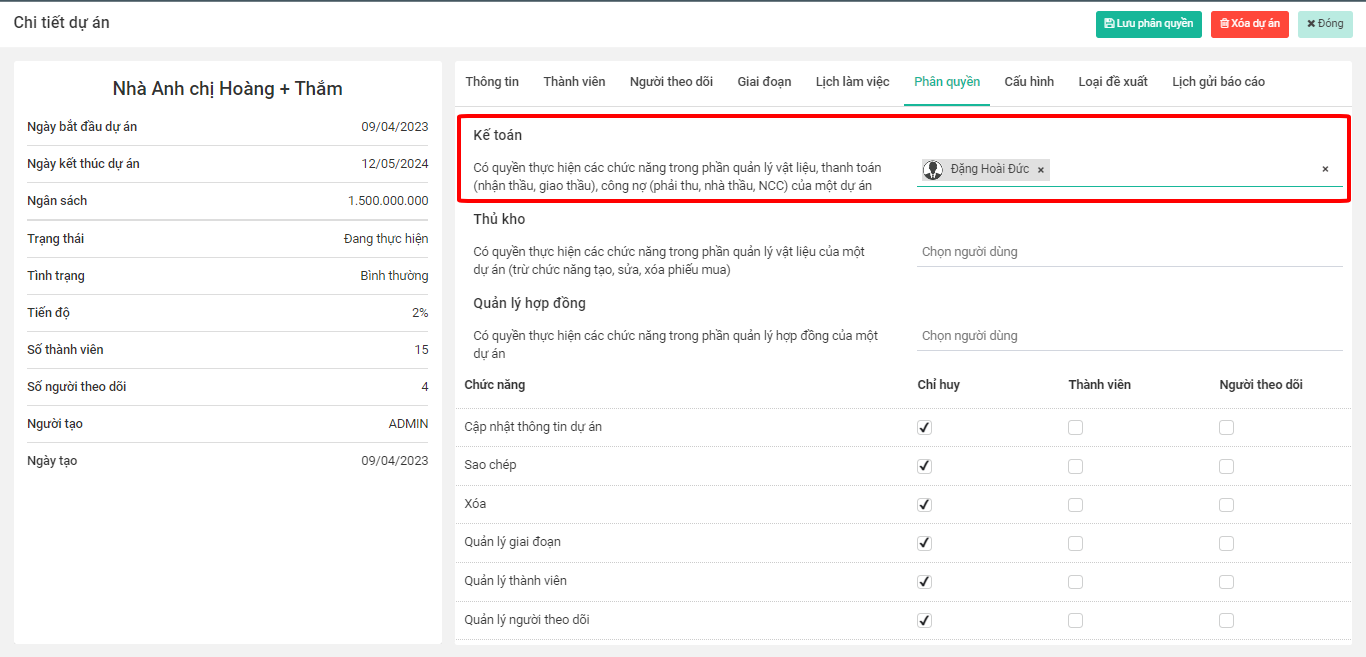1366x657 pixels.
Task: Check Thành viên for Quản lý thành viên
Action: (x=1075, y=582)
